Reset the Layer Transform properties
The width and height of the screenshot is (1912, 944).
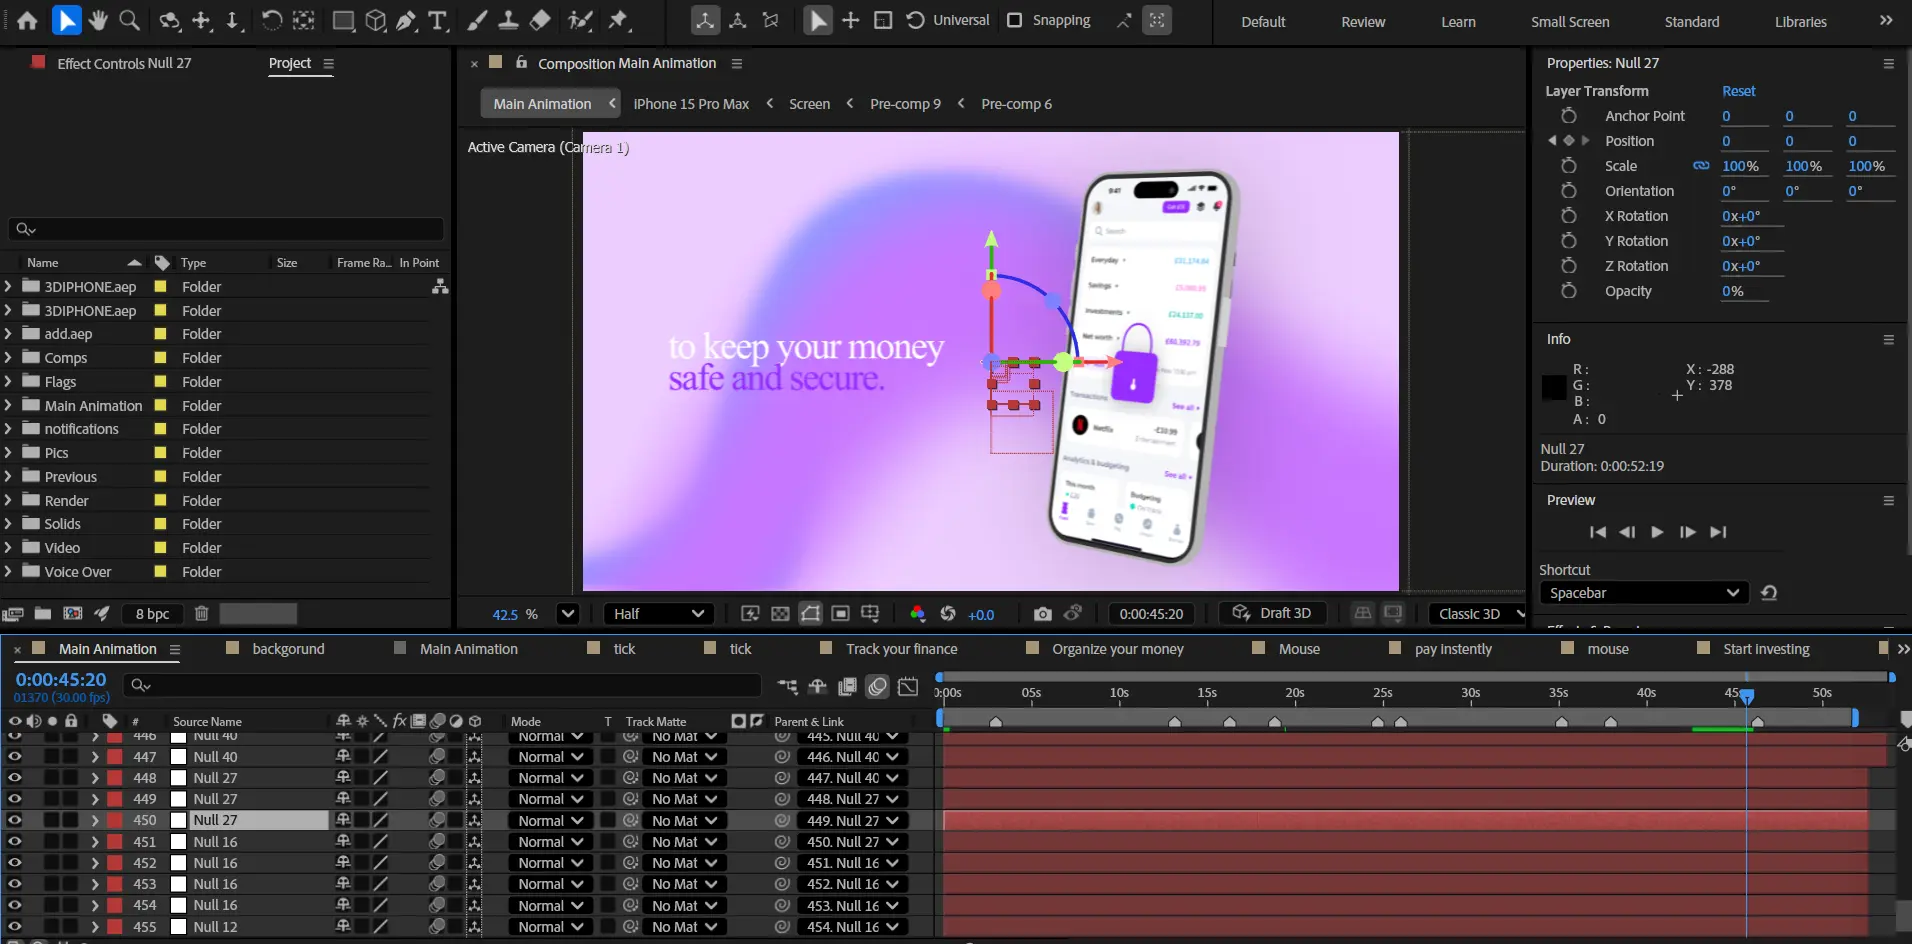coord(1738,91)
